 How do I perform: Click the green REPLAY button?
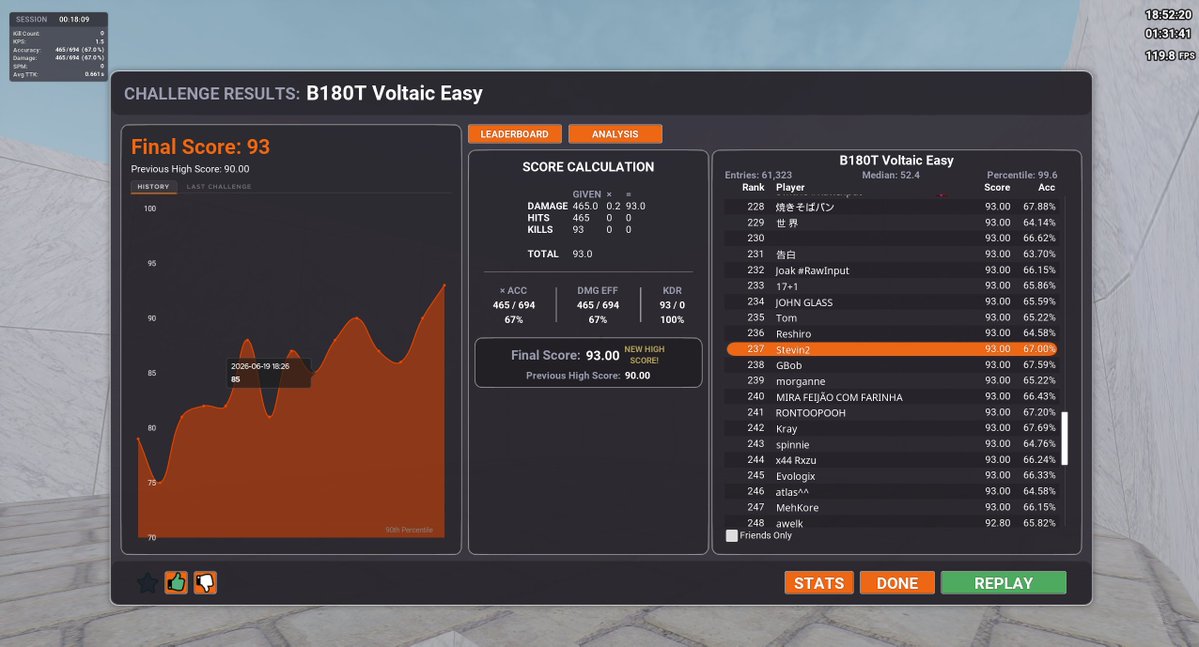1003,583
